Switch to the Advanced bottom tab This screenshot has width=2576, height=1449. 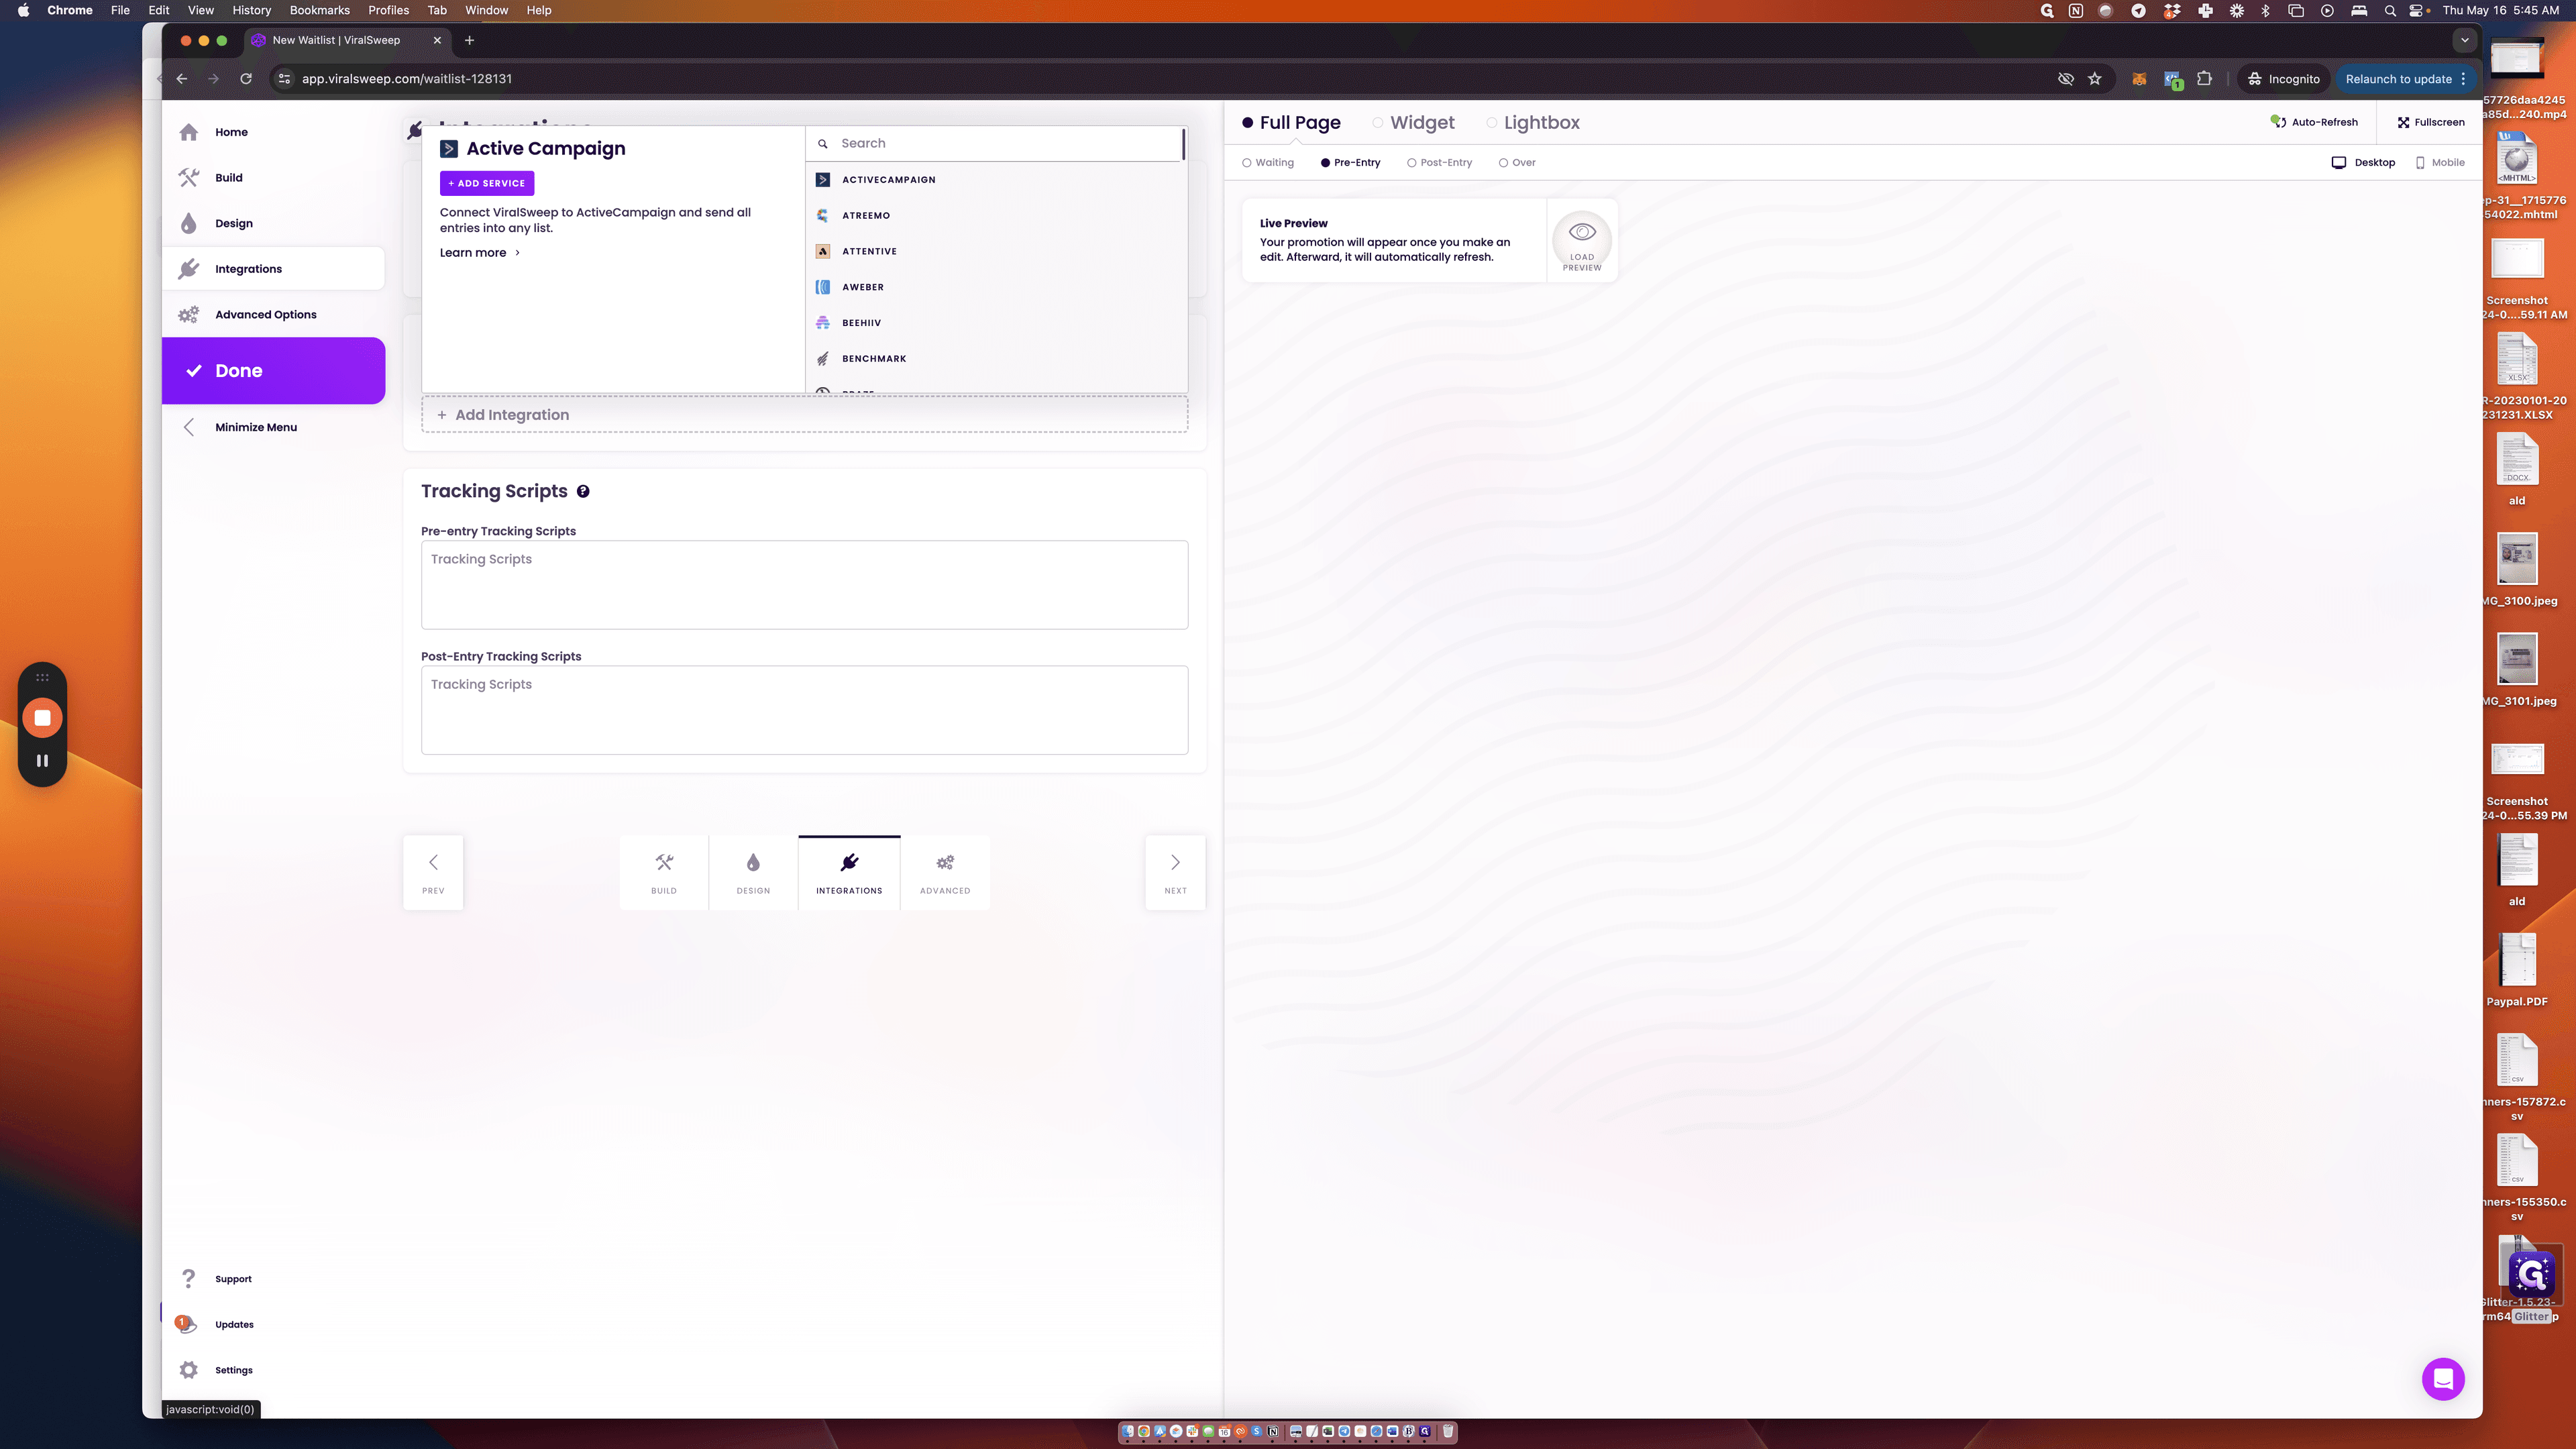(945, 872)
